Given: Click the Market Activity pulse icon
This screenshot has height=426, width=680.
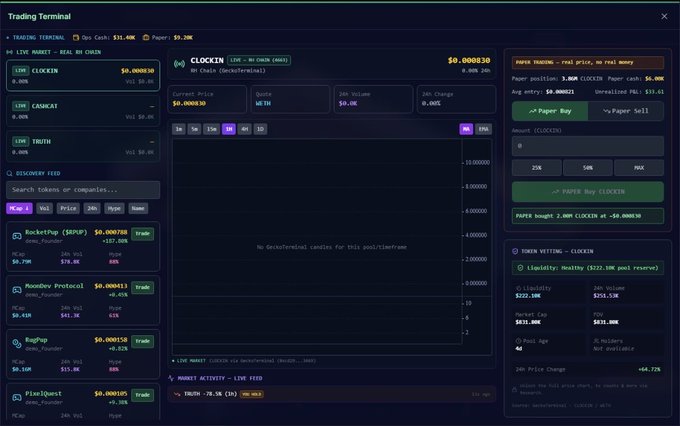Looking at the screenshot, I should [x=171, y=378].
